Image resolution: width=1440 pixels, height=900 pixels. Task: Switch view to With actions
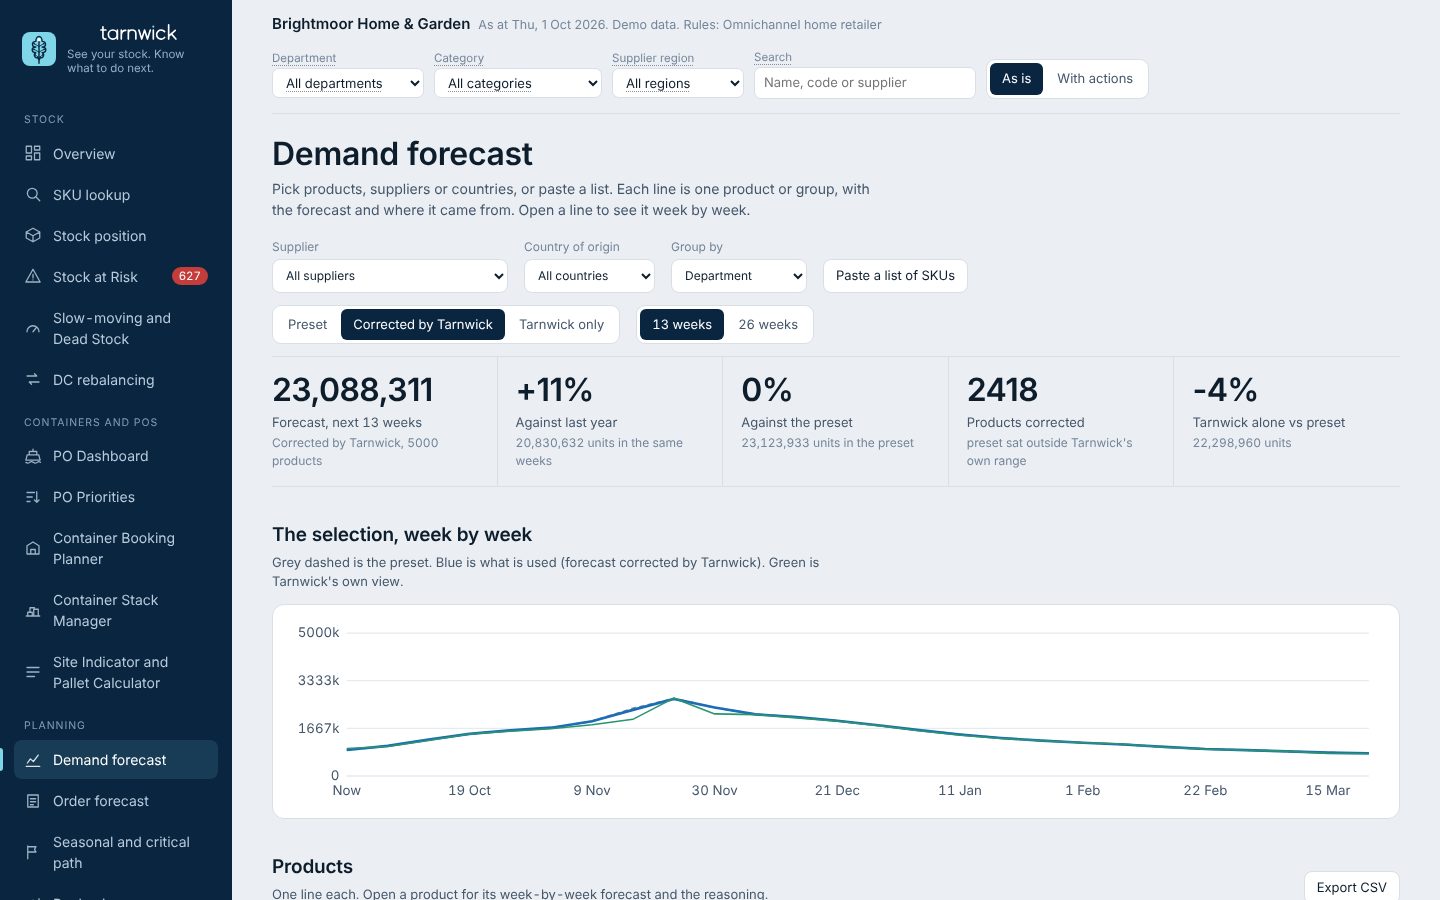coord(1095,79)
